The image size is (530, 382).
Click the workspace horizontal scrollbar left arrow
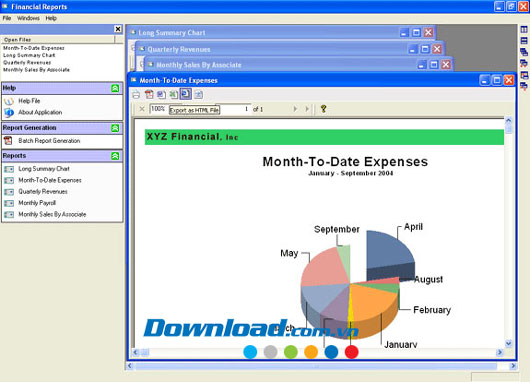(x=130, y=366)
